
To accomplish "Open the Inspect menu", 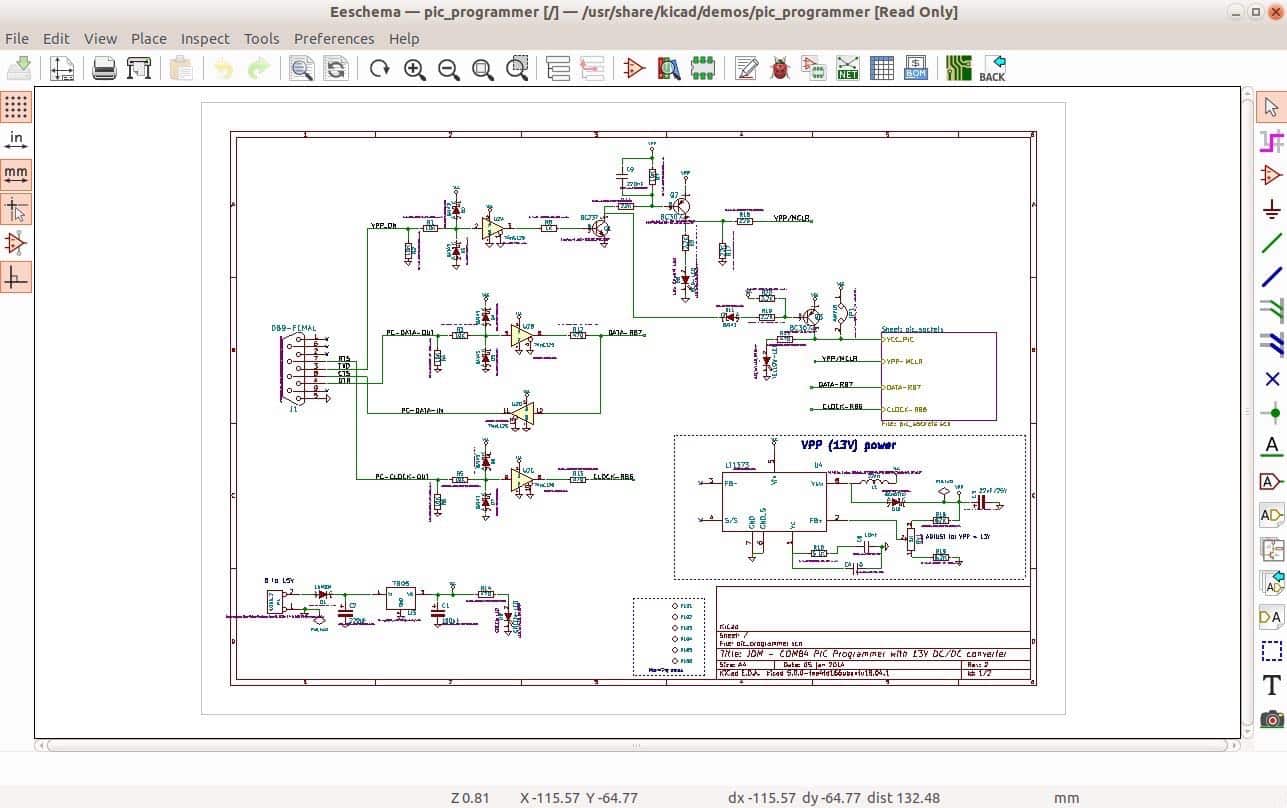I will click(x=205, y=38).
